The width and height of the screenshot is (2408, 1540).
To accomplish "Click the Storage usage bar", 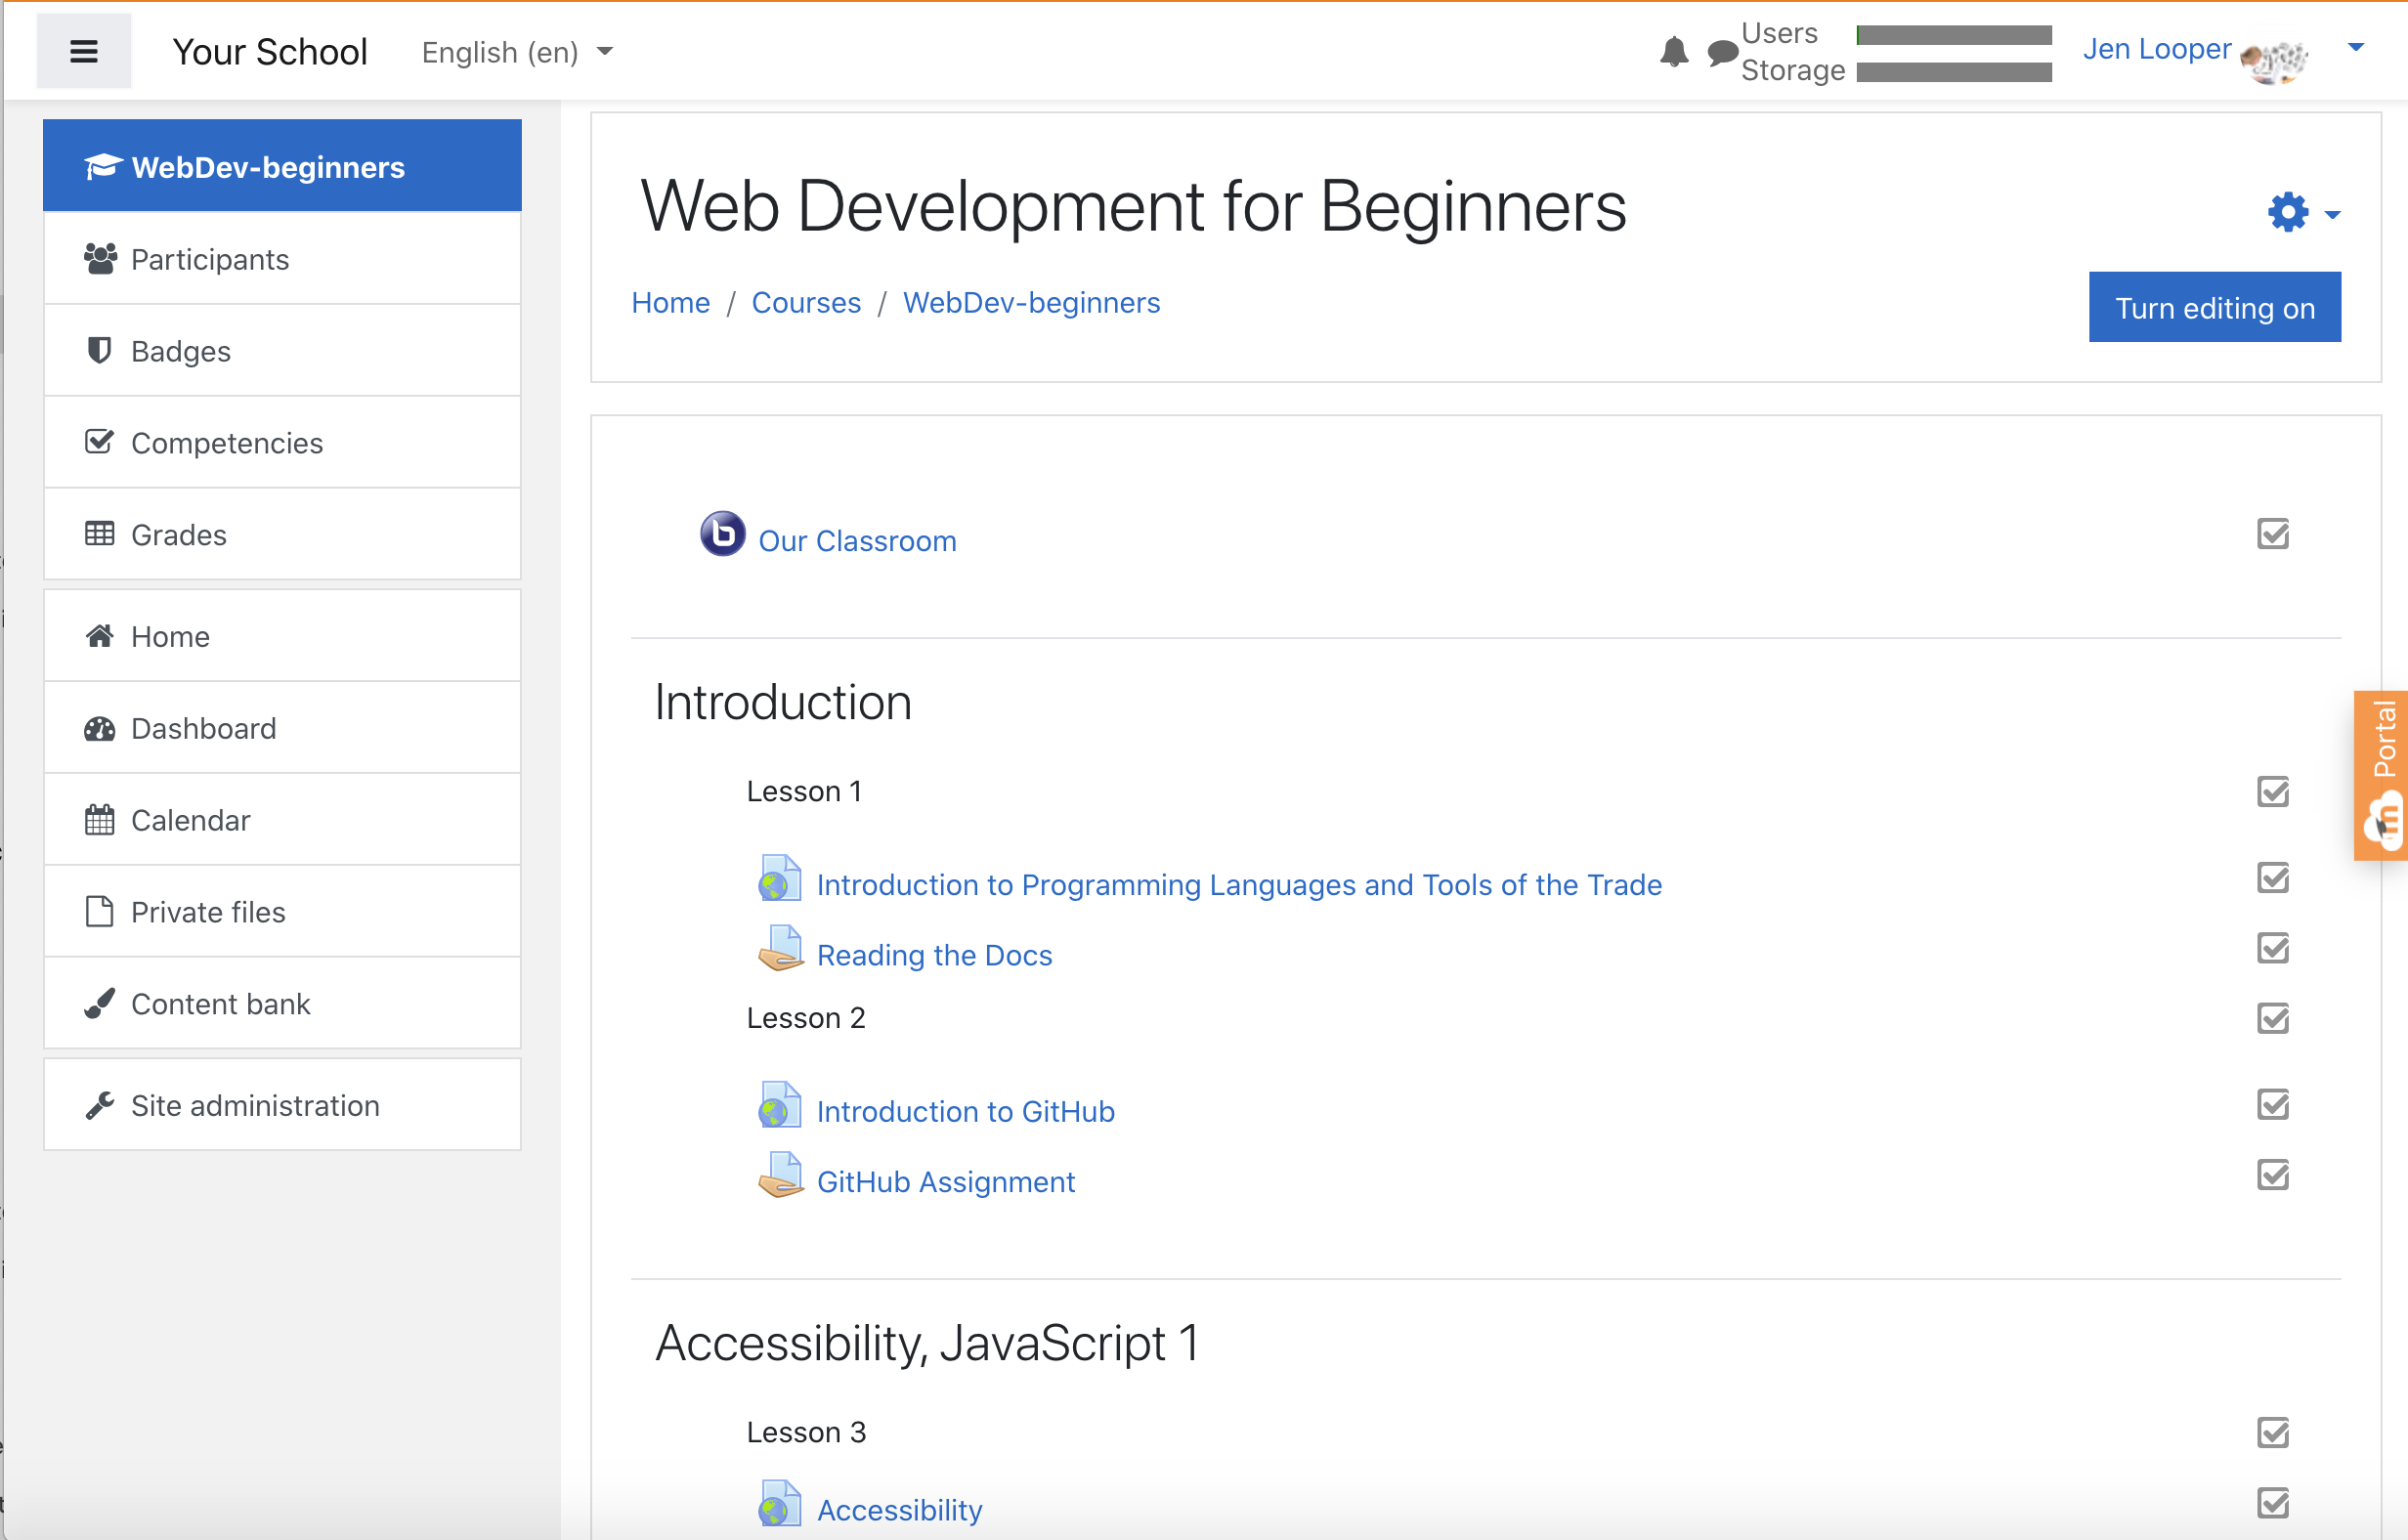I will 1953,72.
